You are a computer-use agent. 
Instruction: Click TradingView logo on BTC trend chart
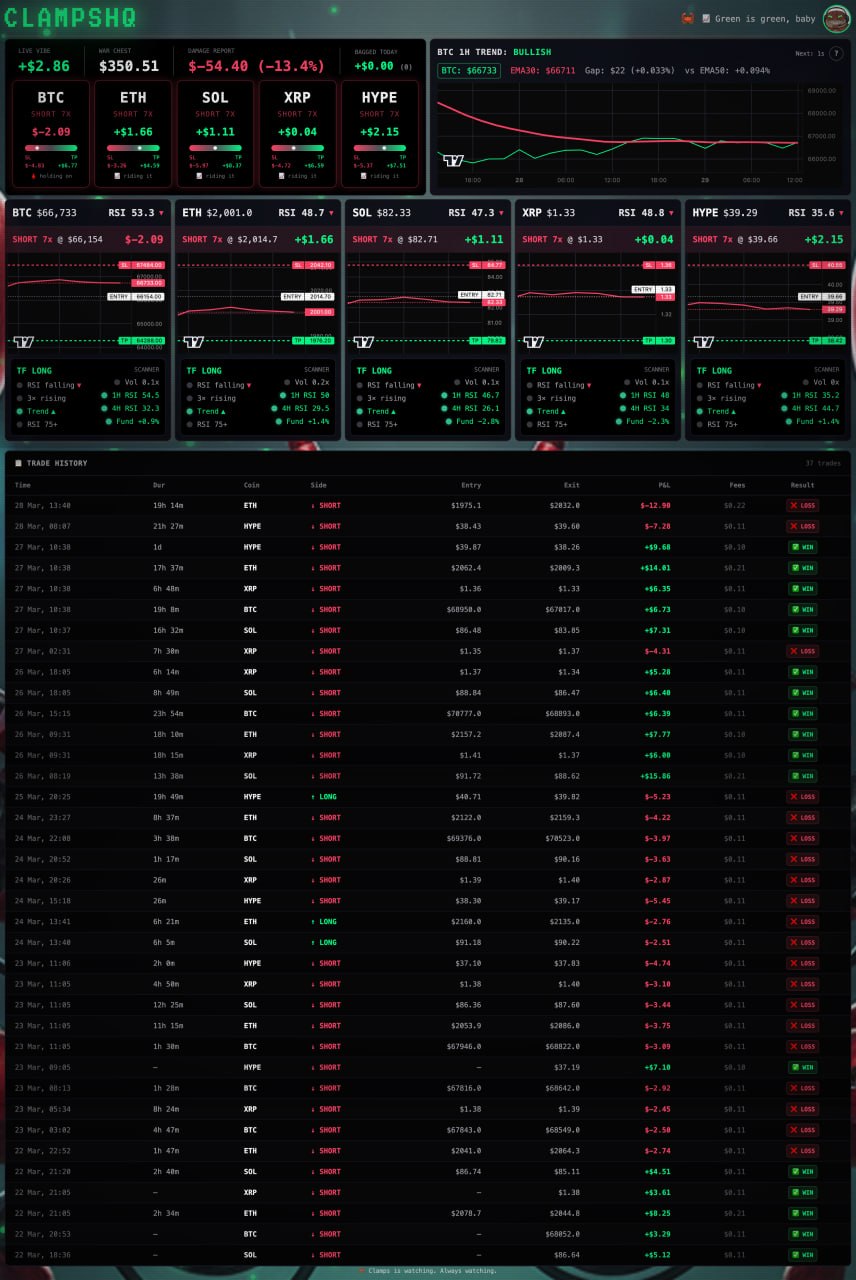pyautogui.click(x=453, y=160)
